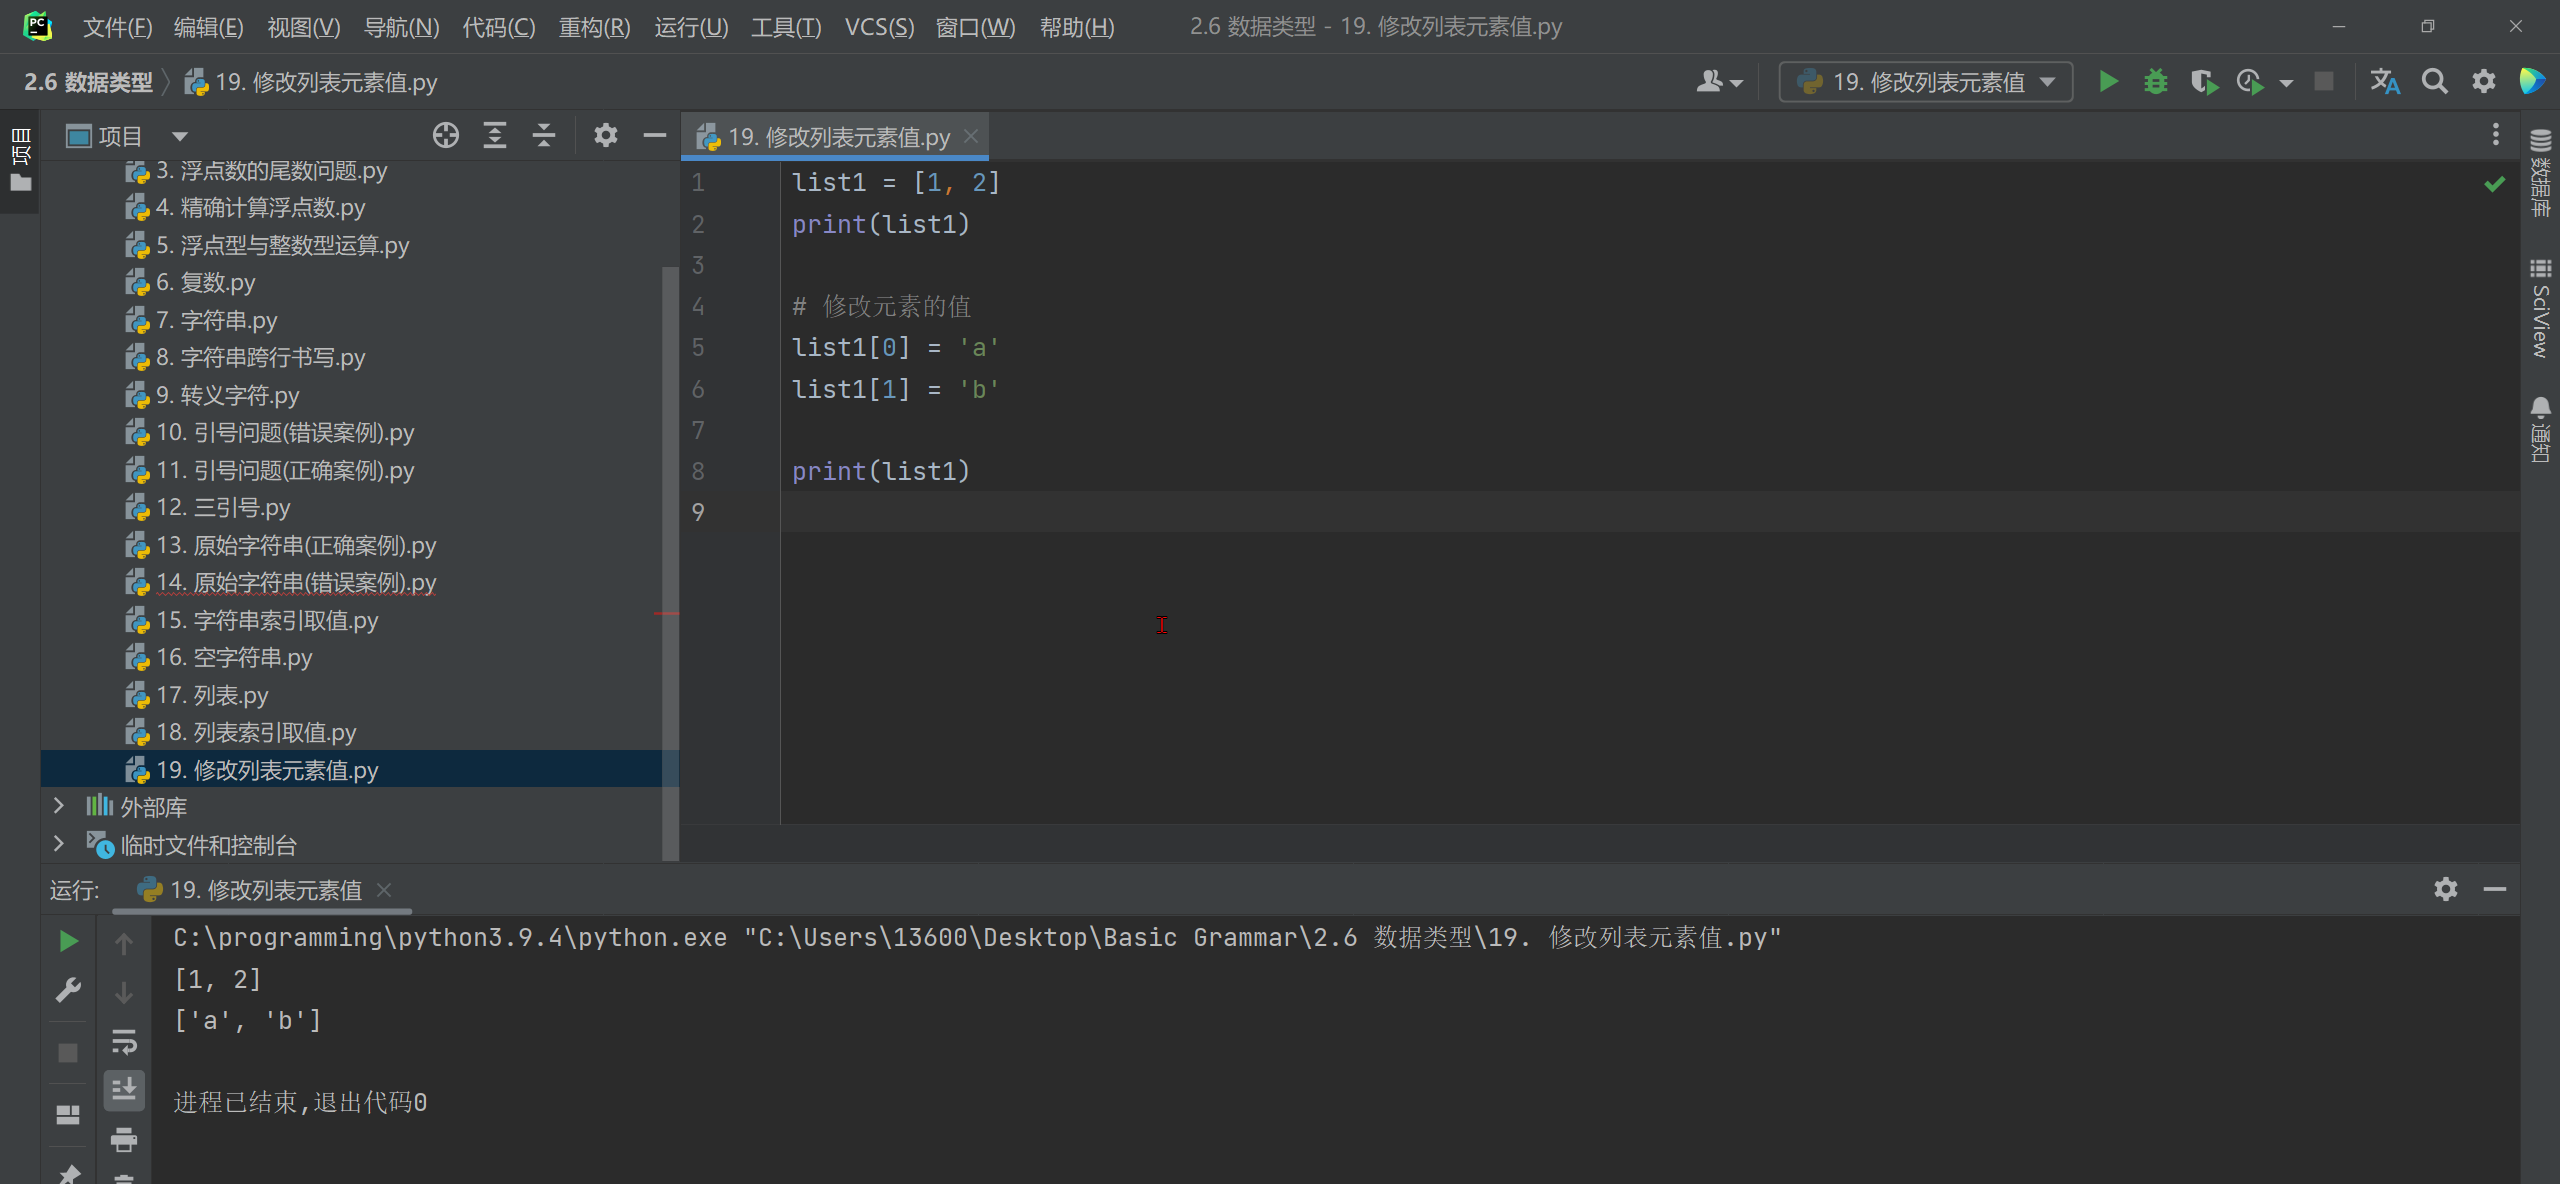Open the VCS(S) menu
The height and width of the screenshot is (1184, 2560).
879,27
